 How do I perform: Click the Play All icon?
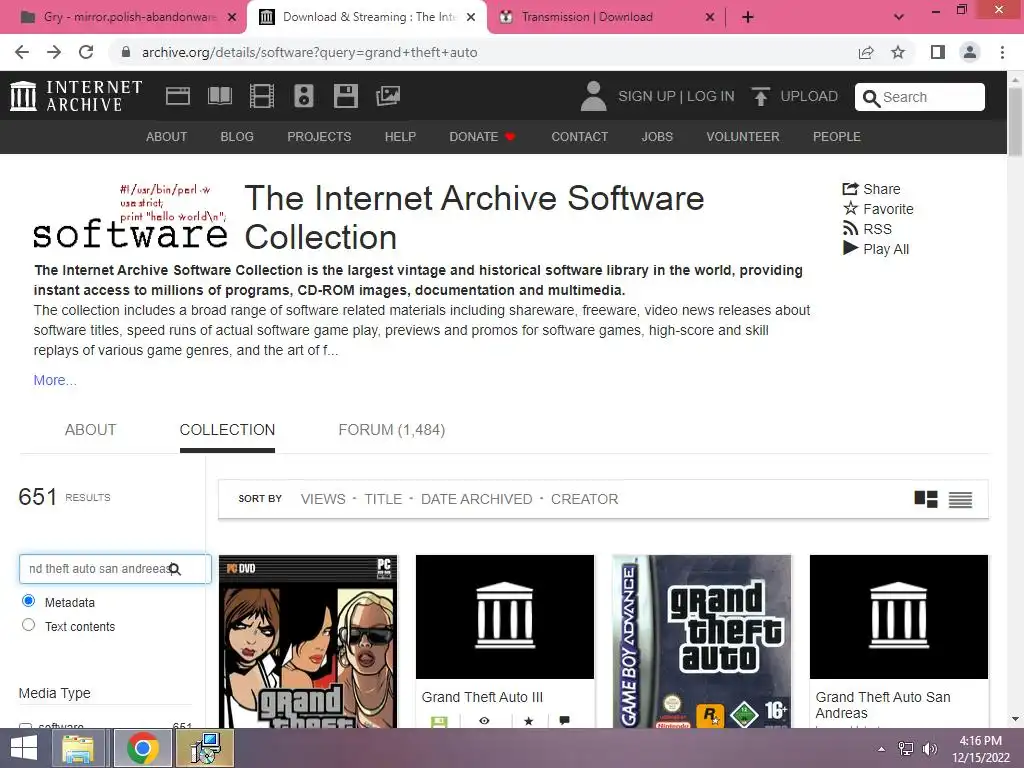850,248
